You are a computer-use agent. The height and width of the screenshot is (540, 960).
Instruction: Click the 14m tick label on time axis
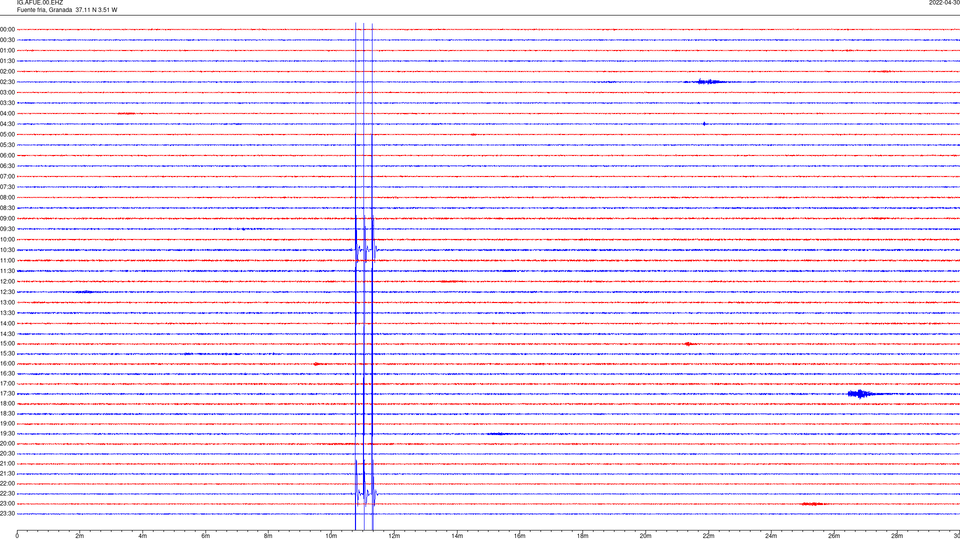tap(457, 536)
